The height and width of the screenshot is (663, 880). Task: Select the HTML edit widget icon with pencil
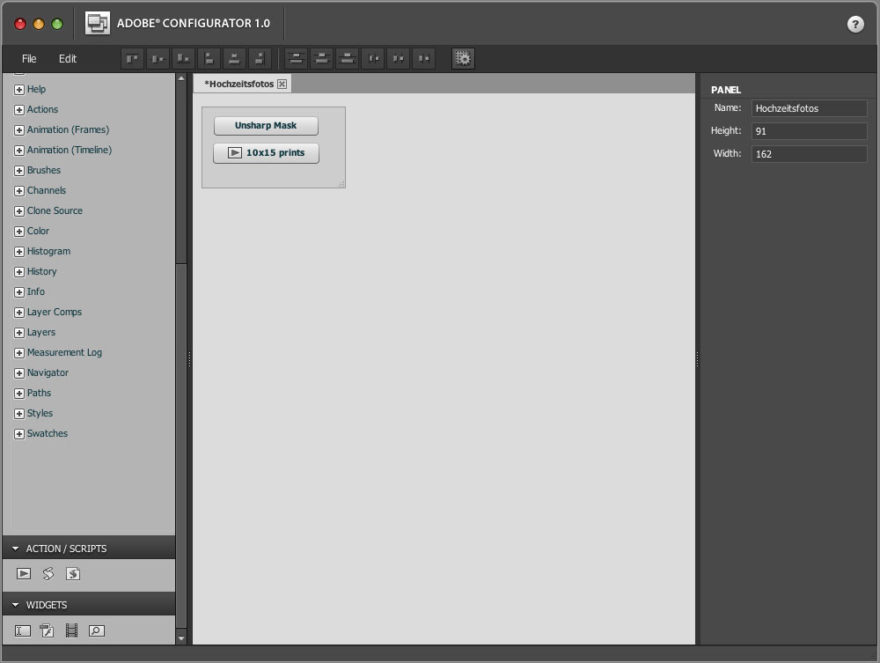47,630
